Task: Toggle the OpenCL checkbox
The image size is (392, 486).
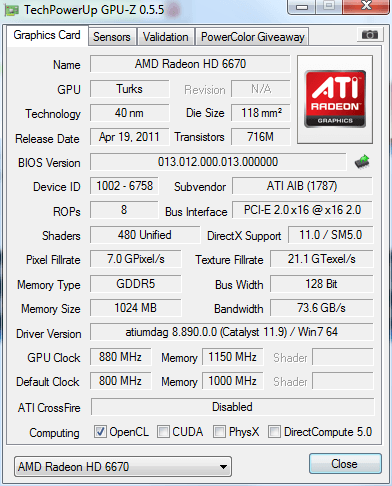Action: coord(100,431)
